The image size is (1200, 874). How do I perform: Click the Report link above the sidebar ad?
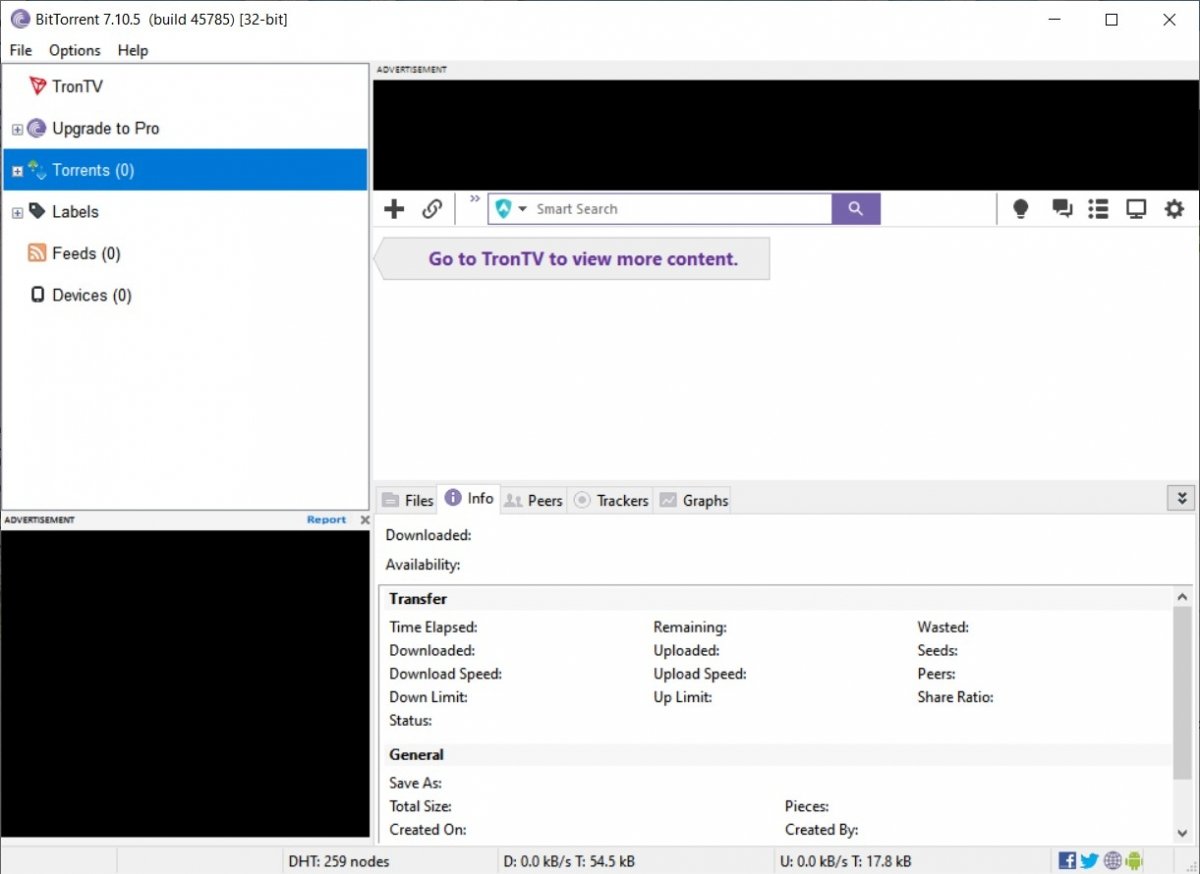click(326, 520)
